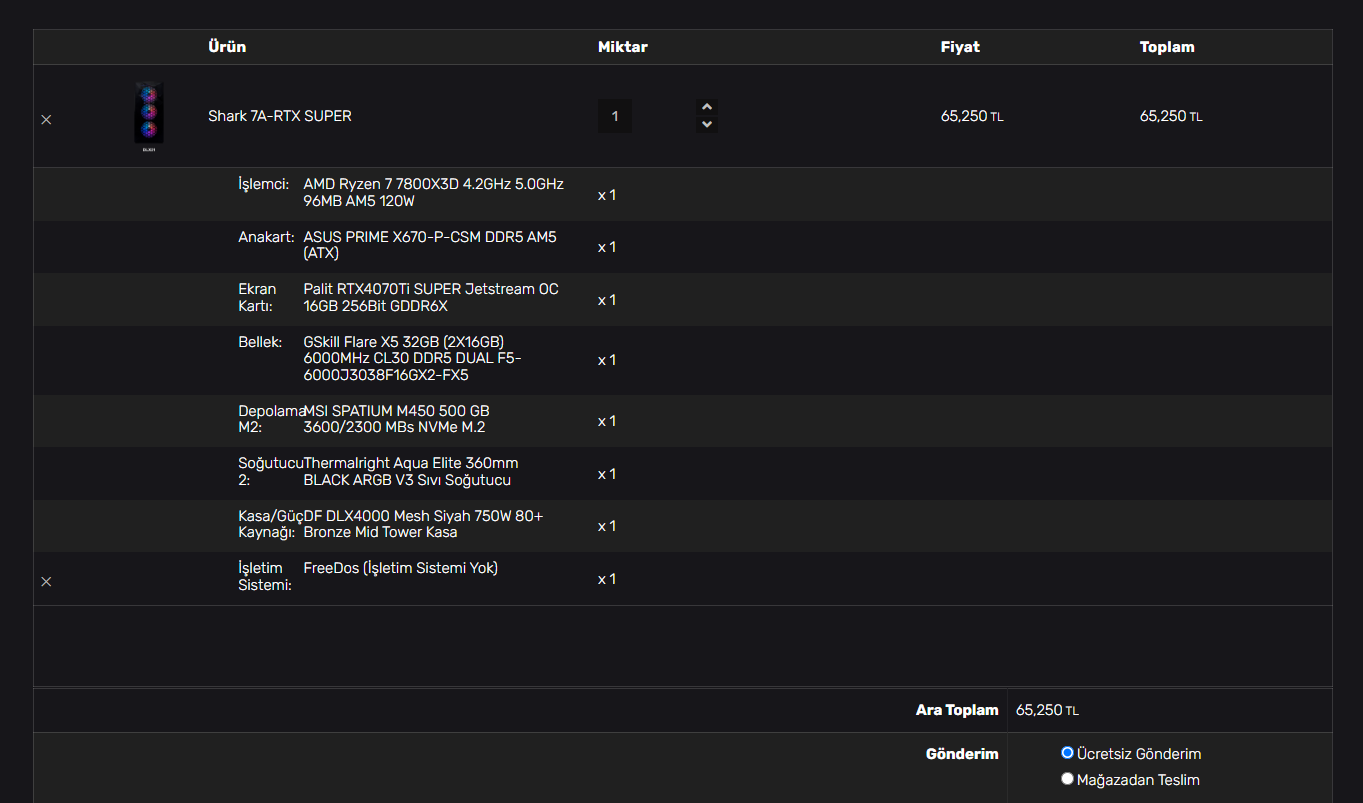Remove the FreeDos operating system item
This screenshot has height=803, width=1363.
click(x=46, y=581)
